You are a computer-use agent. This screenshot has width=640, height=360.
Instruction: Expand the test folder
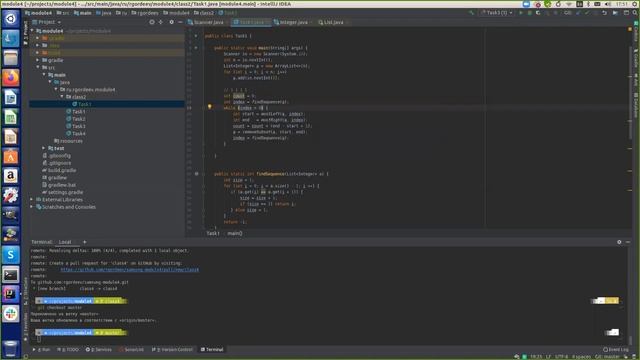44,148
